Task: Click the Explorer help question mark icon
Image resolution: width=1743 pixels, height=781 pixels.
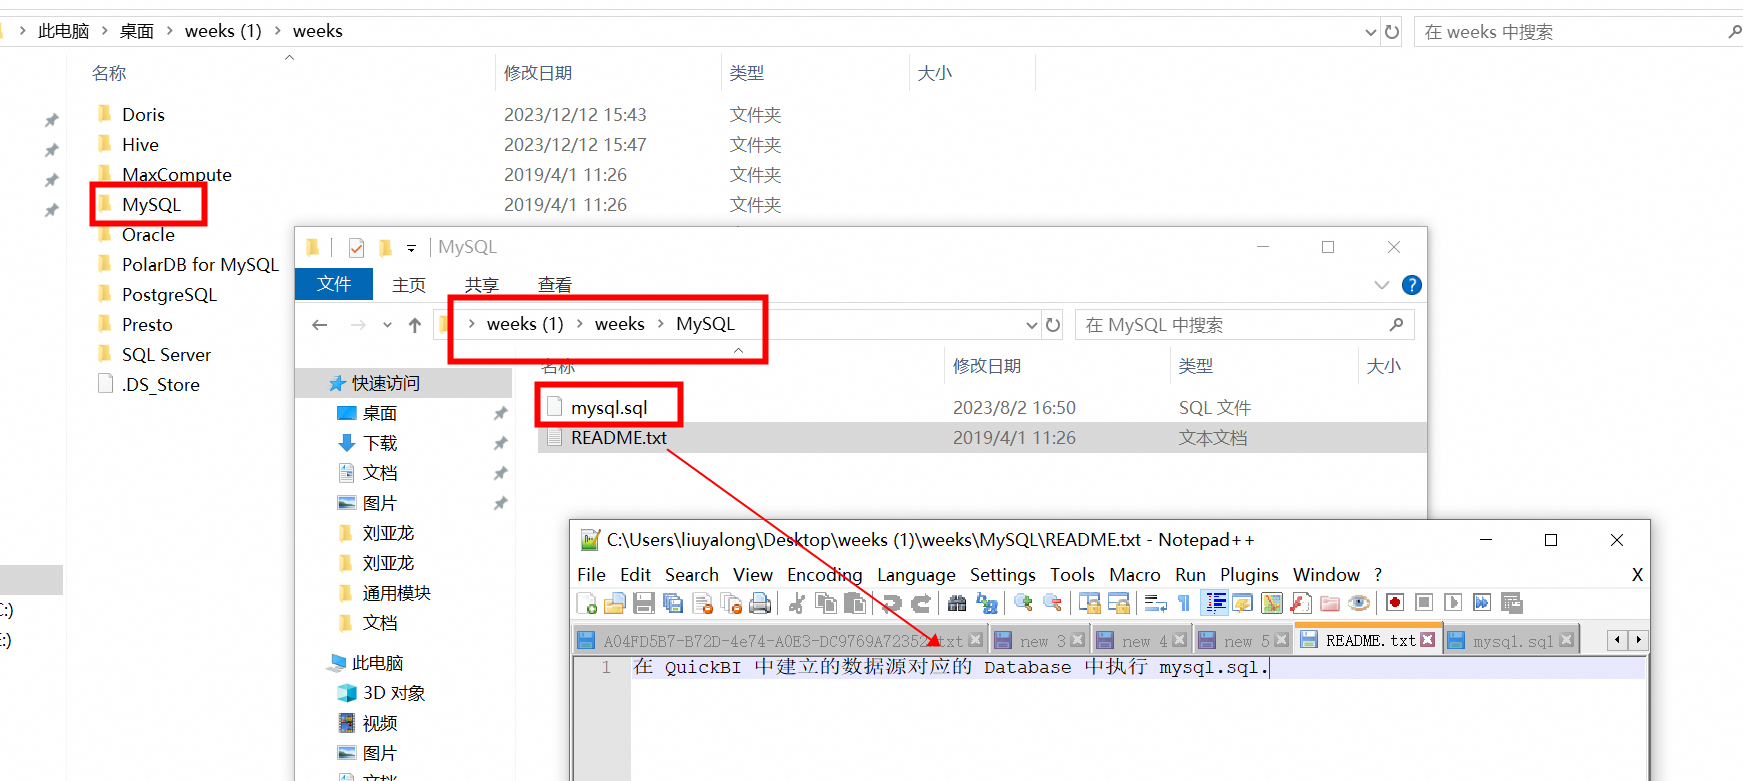Action: (x=1411, y=285)
